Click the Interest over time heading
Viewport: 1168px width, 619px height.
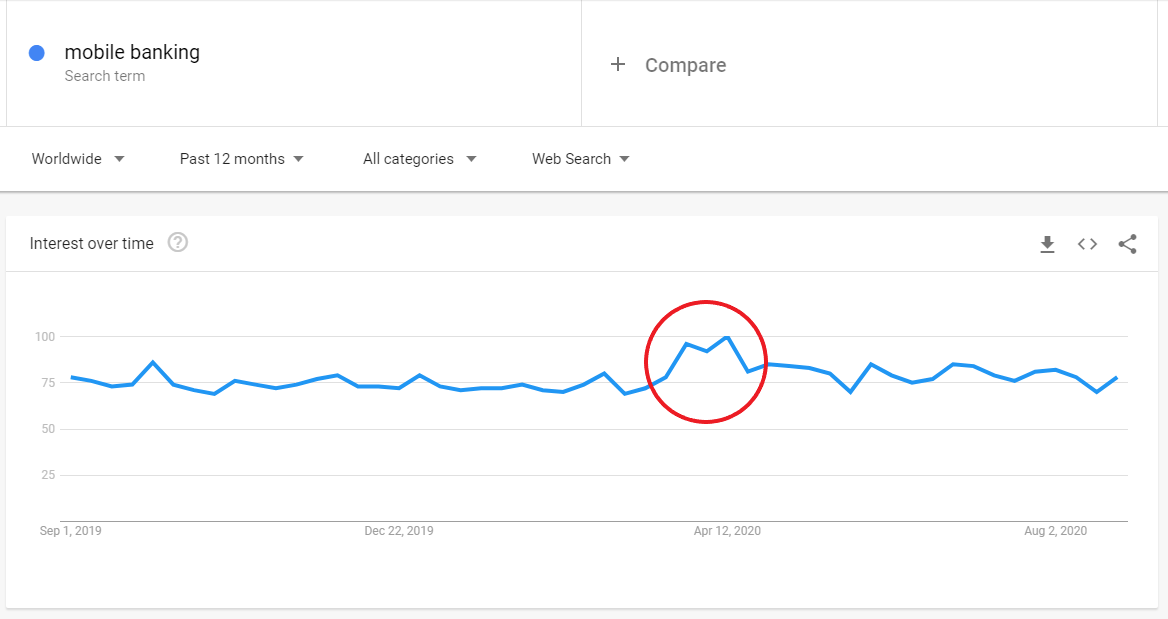[92, 243]
